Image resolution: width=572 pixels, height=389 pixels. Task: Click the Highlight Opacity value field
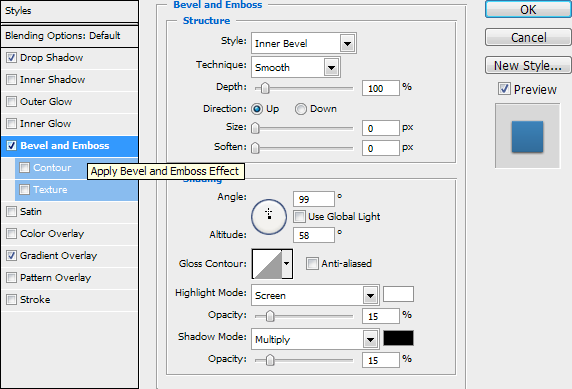(380, 316)
